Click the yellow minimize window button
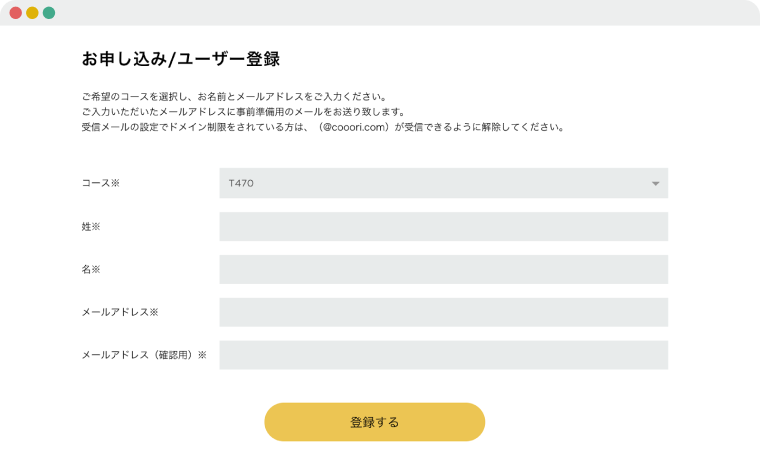Screen dimensions: 760x460 pos(32,13)
